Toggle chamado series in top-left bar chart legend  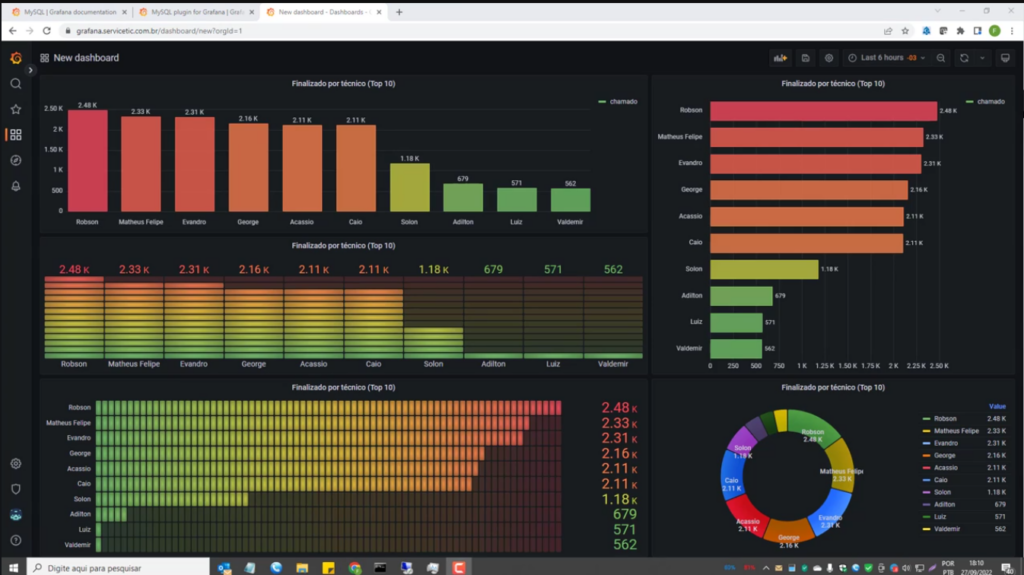click(624, 102)
